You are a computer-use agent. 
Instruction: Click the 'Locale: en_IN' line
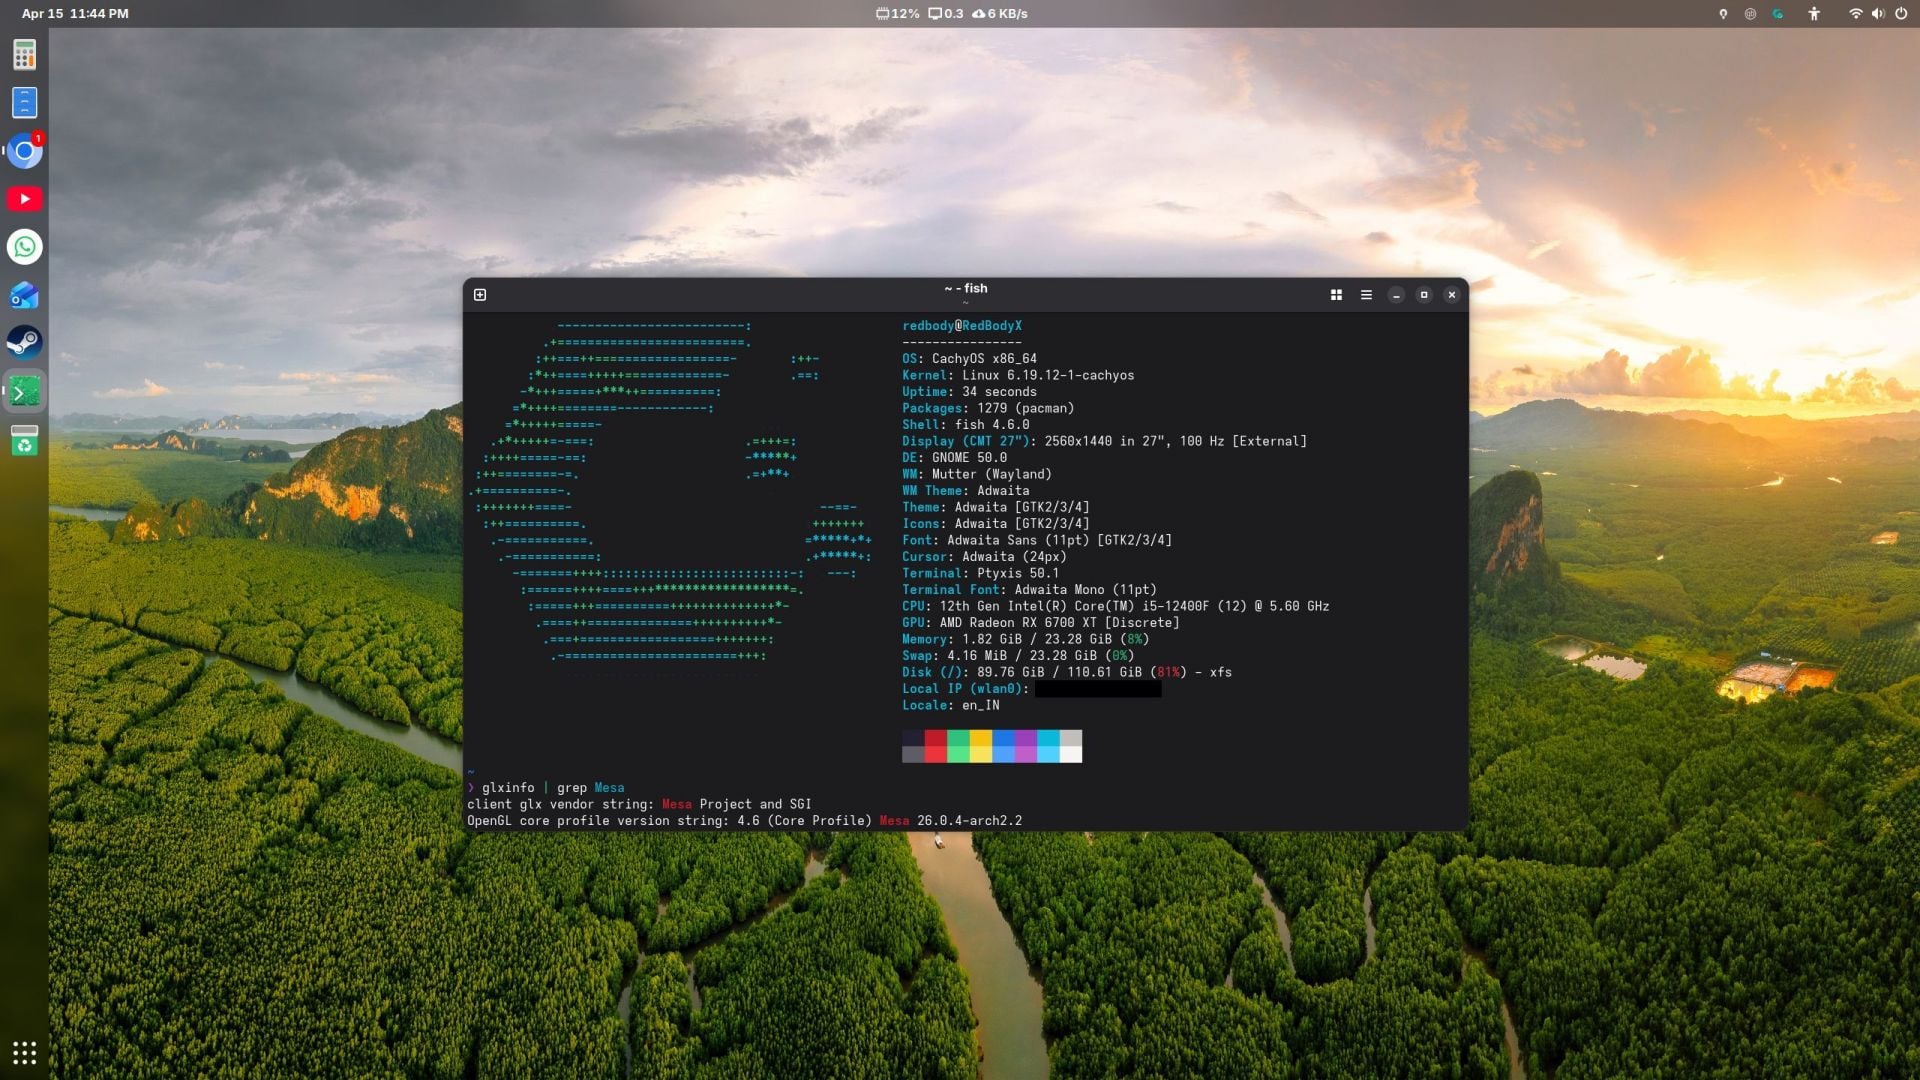[950, 706]
